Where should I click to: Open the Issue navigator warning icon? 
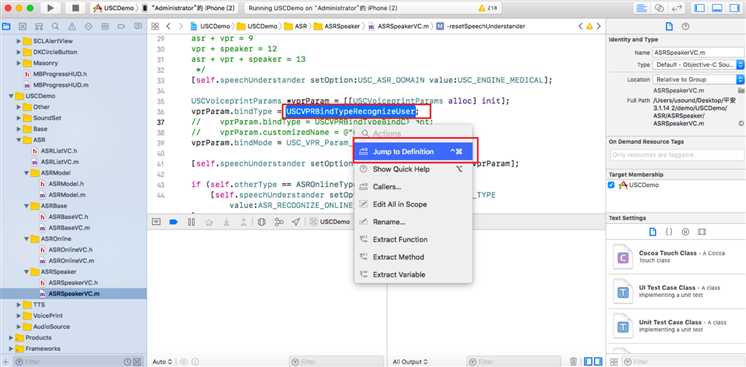[72, 26]
